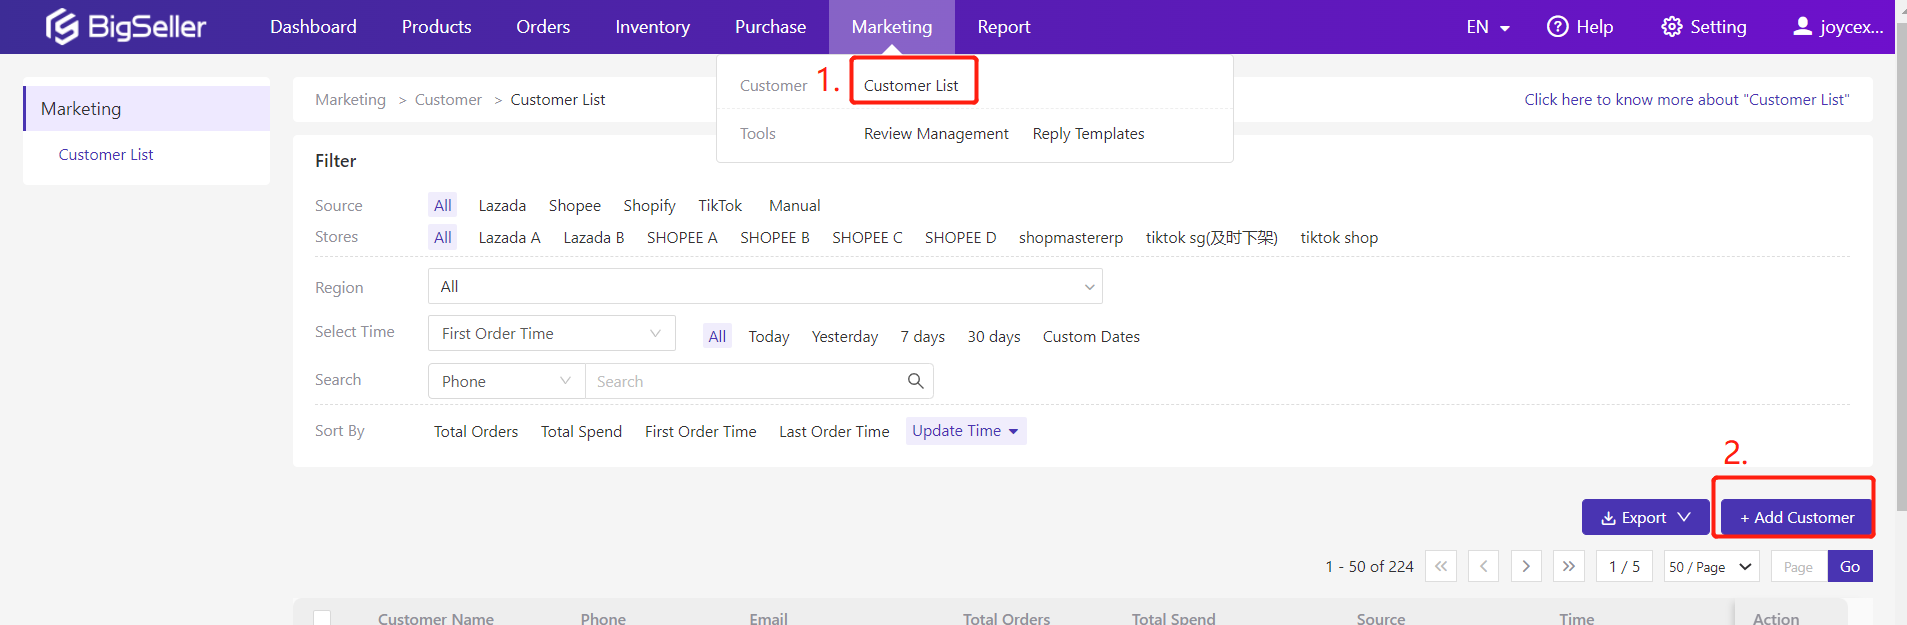Open the Dashboard menu

pos(313,27)
